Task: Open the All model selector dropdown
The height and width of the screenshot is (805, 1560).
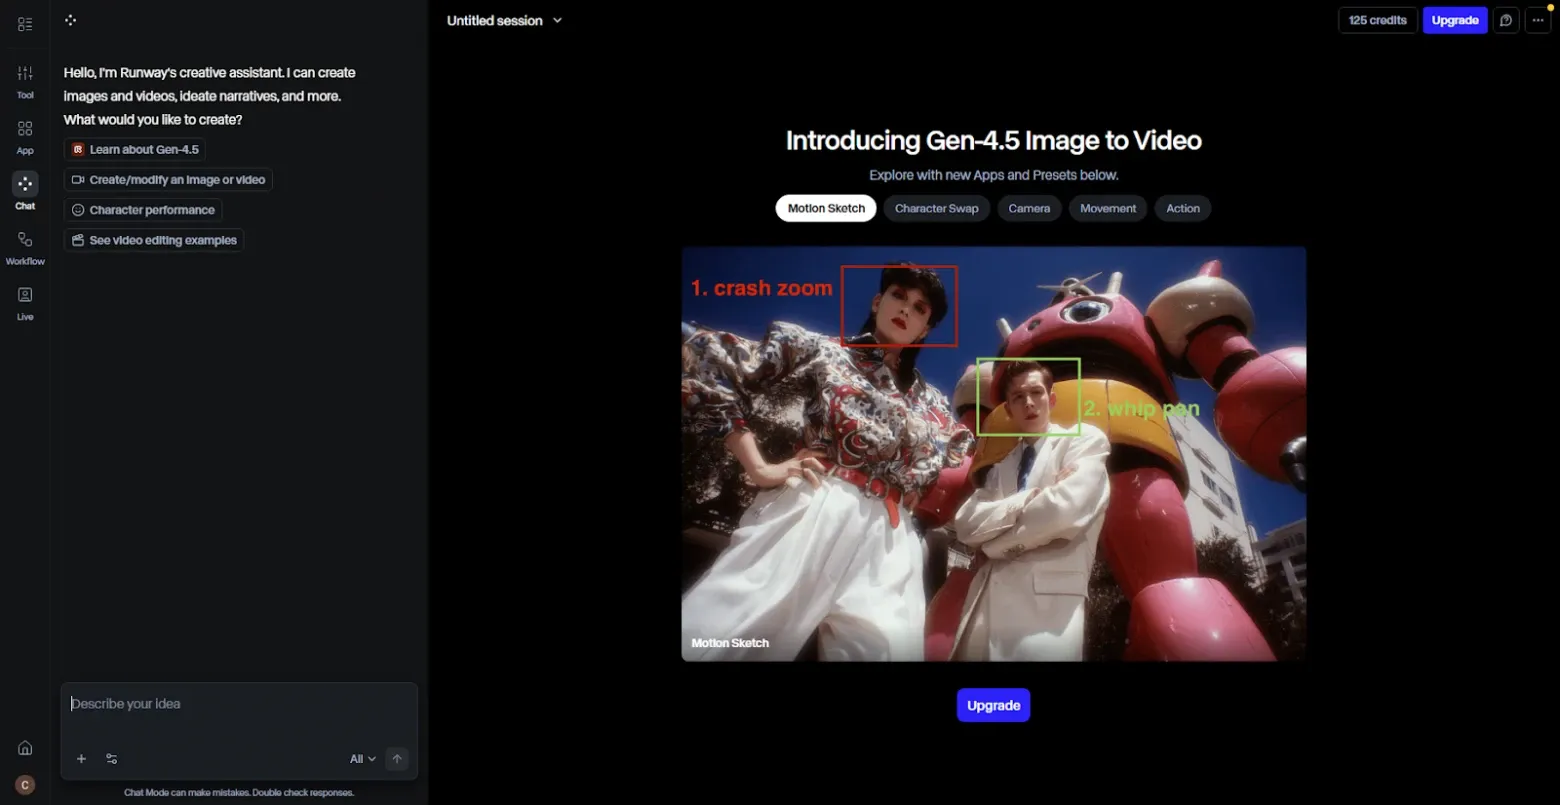Action: click(362, 759)
